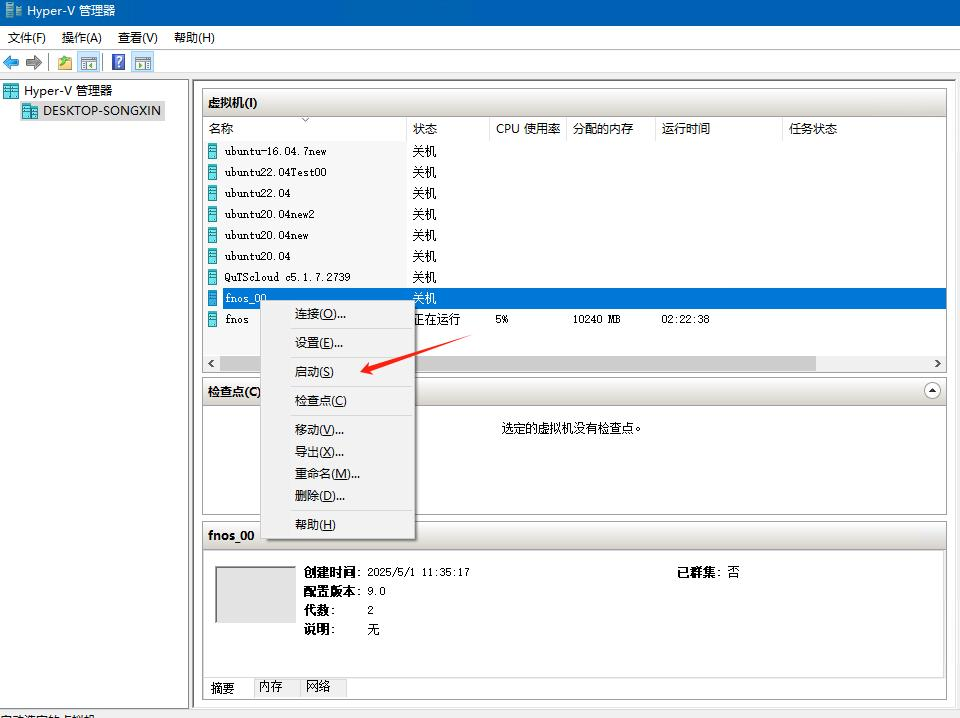Sort by the 名称 column header
This screenshot has height=718, width=960.
(305, 129)
